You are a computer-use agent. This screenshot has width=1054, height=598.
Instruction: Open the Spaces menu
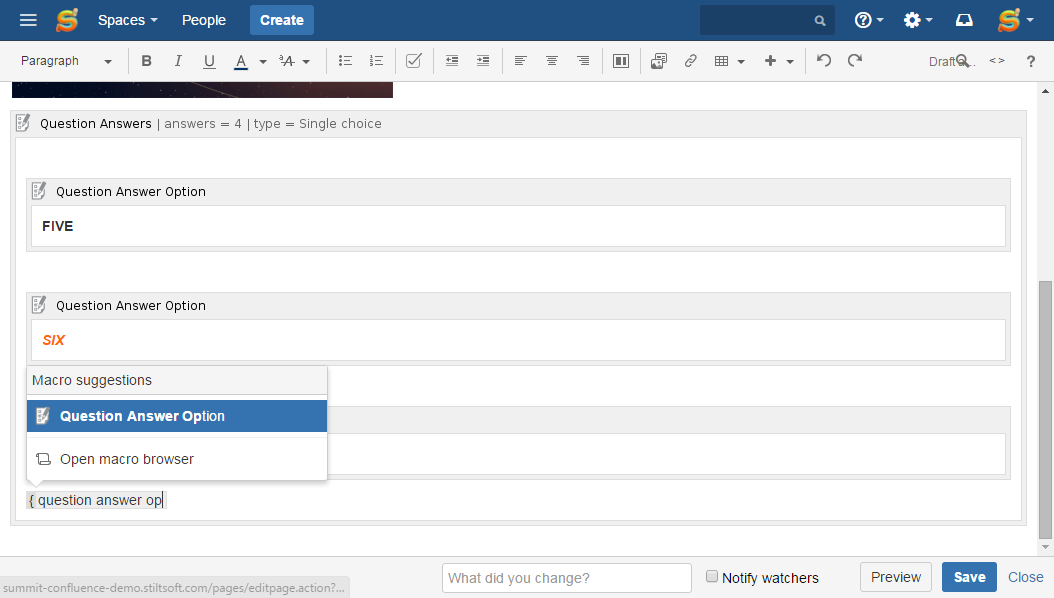point(128,20)
